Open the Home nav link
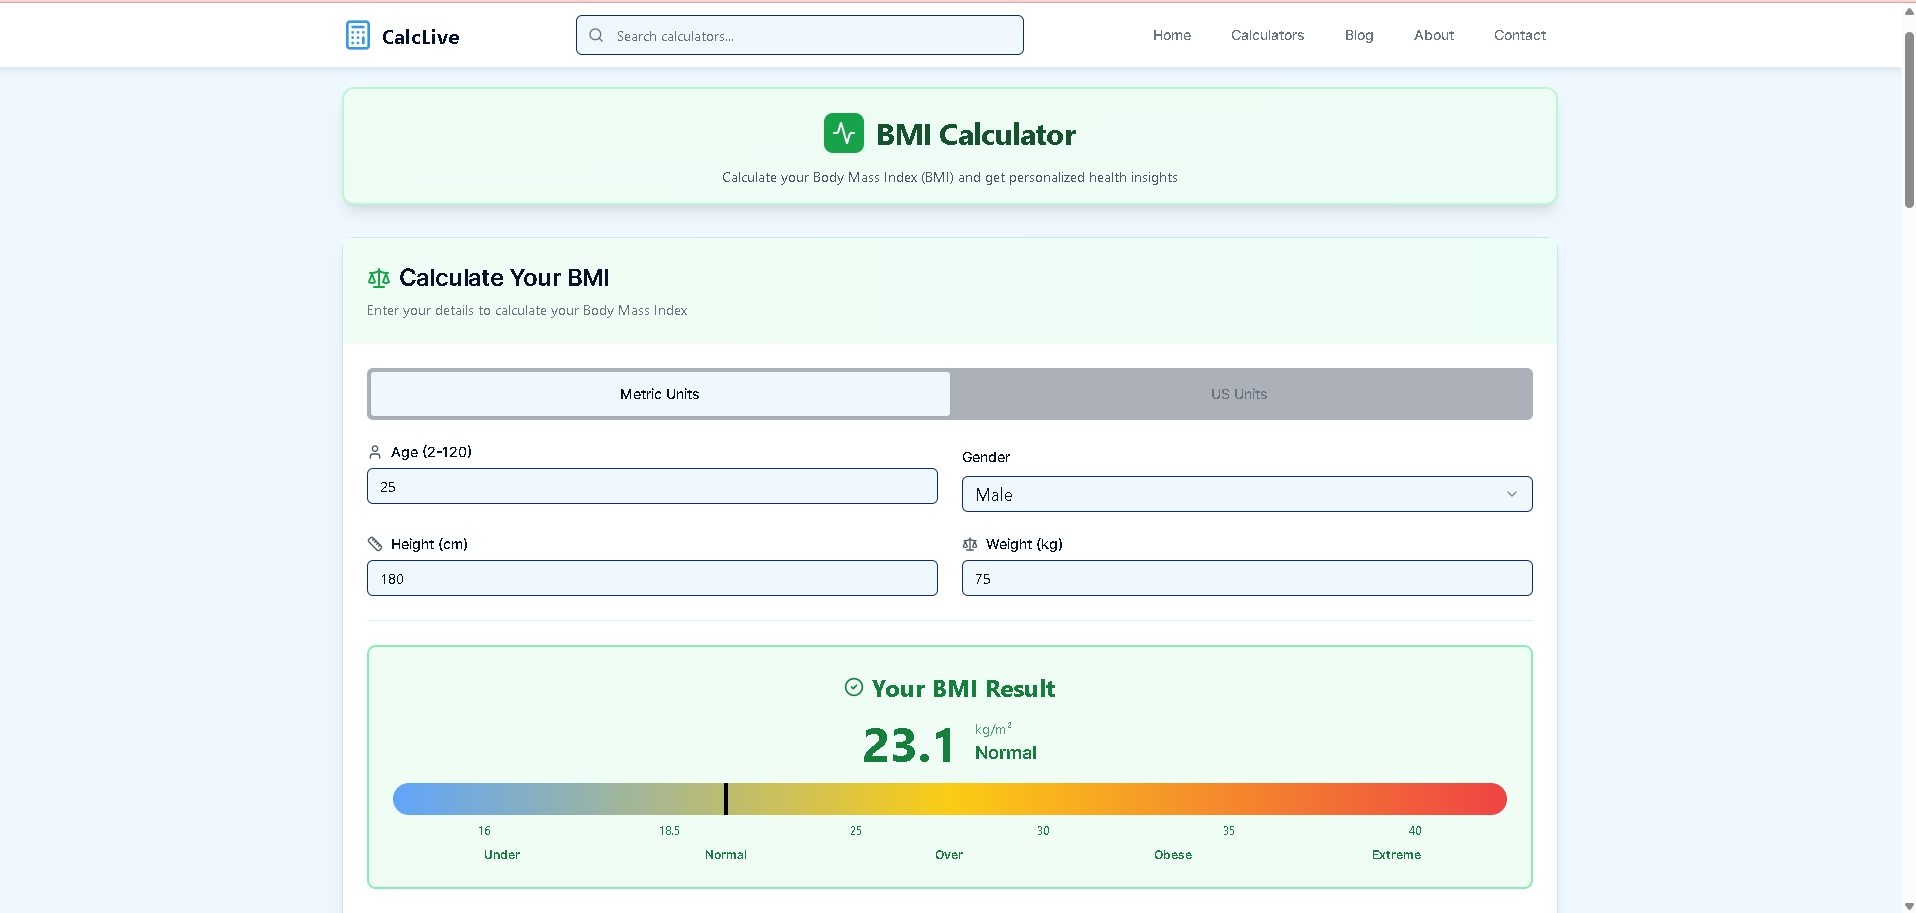This screenshot has width=1916, height=913. [x=1172, y=35]
